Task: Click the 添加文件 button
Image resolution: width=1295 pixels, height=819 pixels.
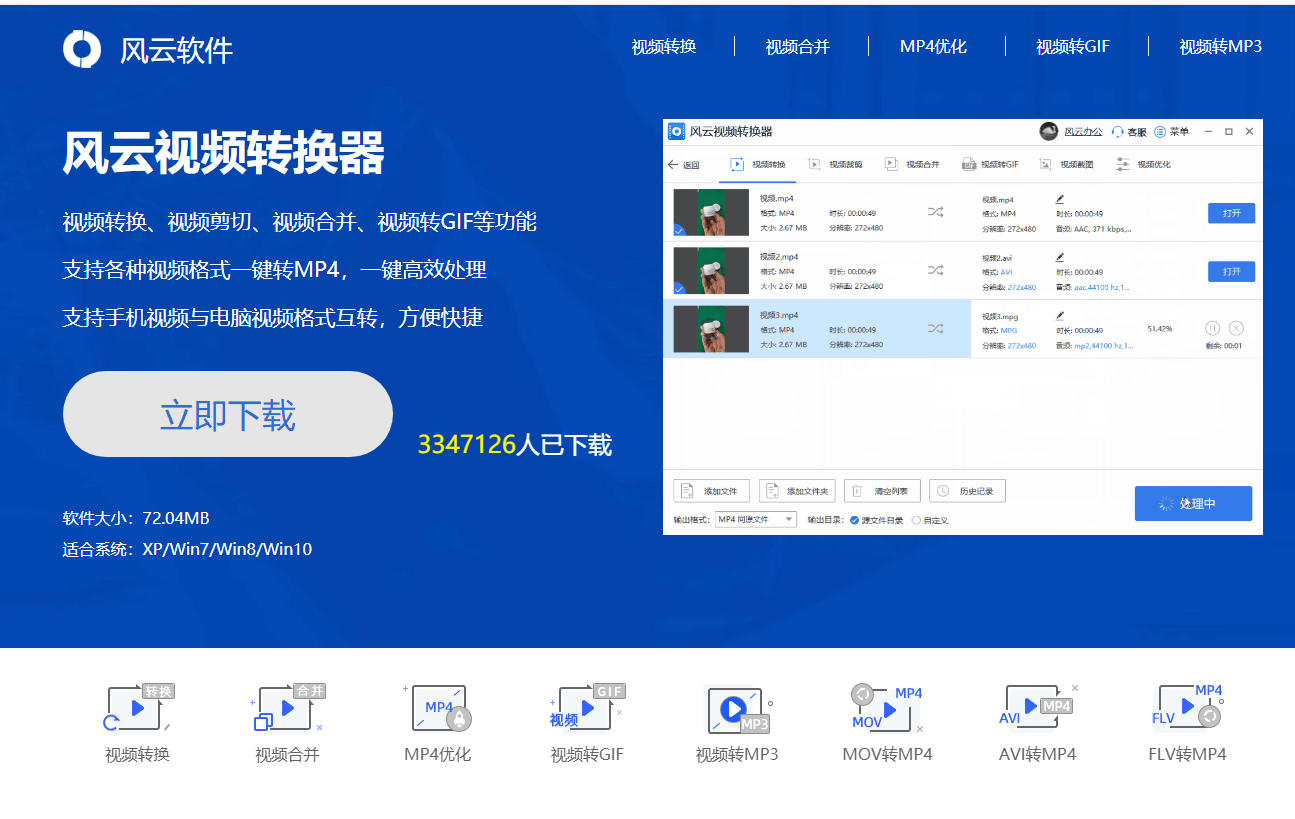Action: pyautogui.click(x=711, y=491)
